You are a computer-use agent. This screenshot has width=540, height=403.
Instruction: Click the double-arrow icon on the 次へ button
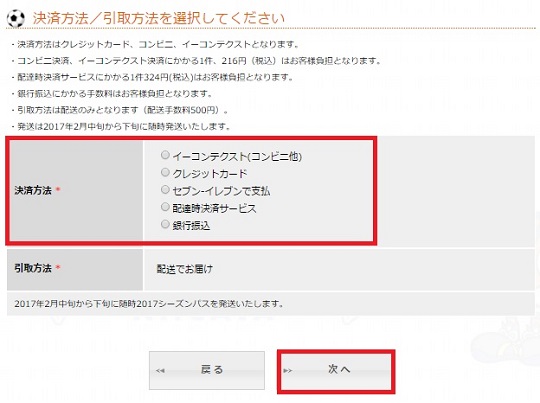(288, 371)
